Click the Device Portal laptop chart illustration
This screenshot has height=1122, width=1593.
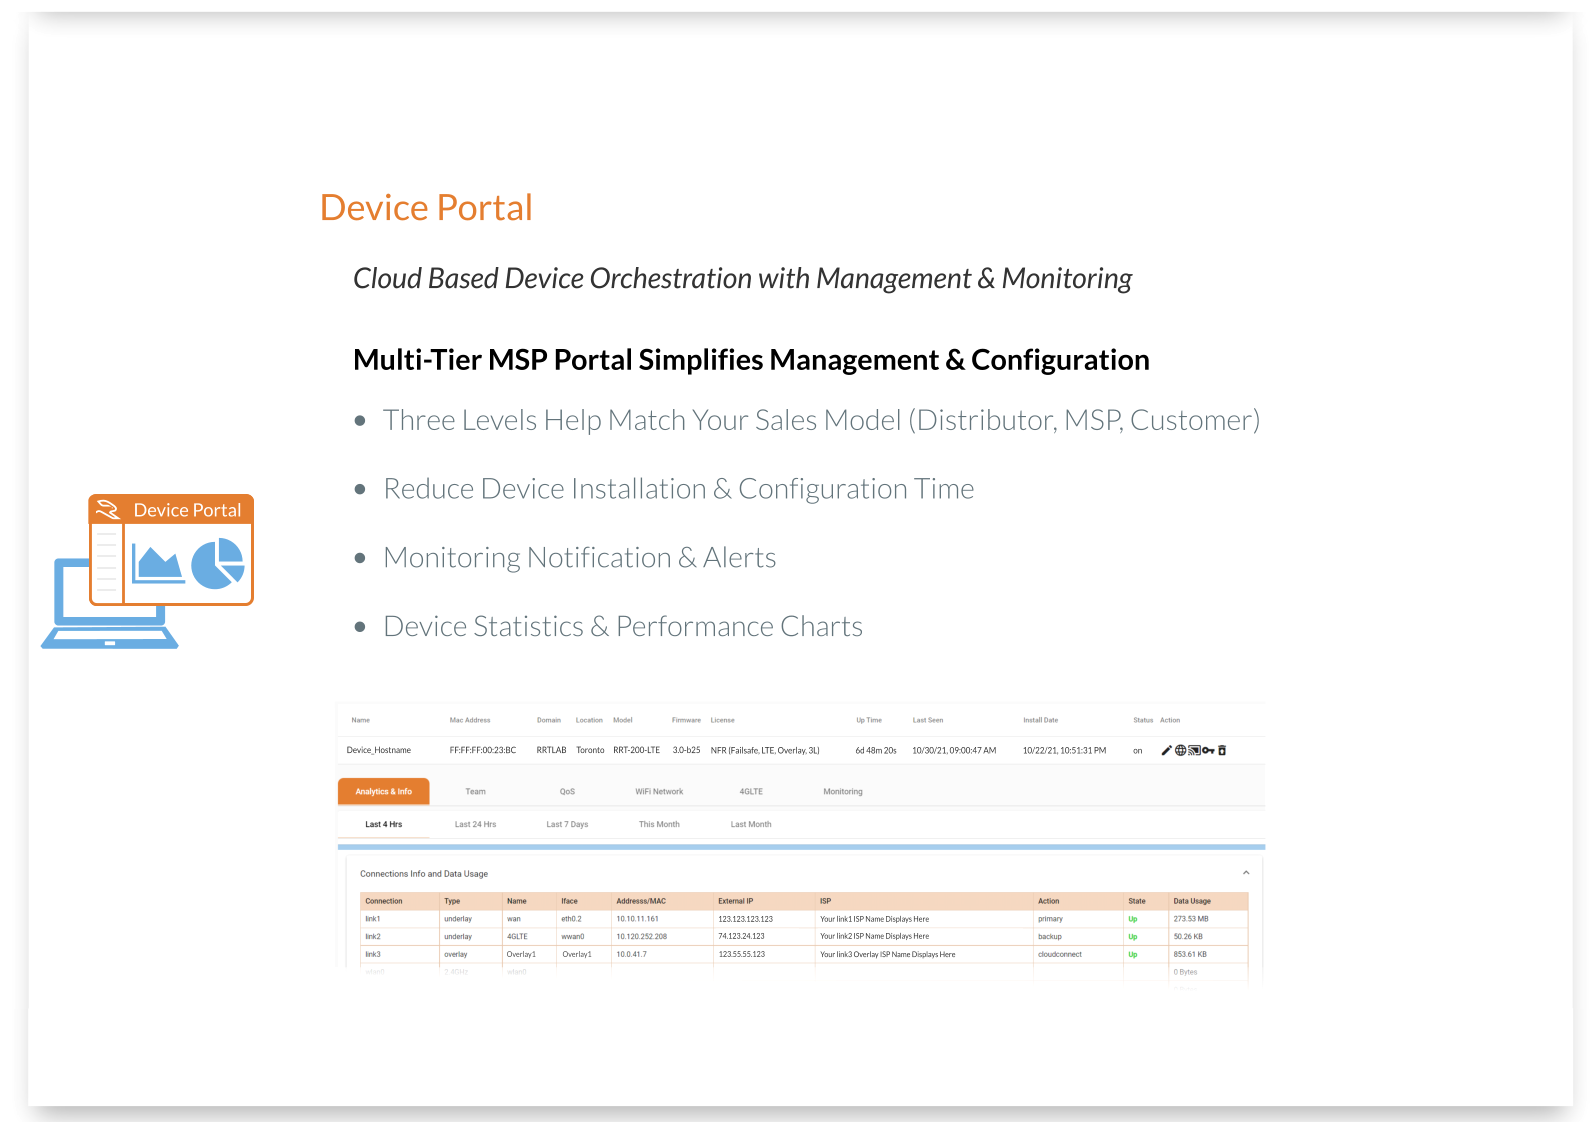pyautogui.click(x=148, y=571)
